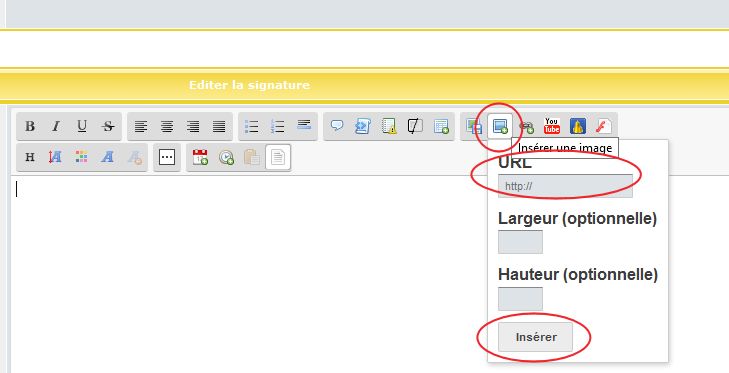
Task: Click the Largeur optional field
Action: (x=520, y=242)
